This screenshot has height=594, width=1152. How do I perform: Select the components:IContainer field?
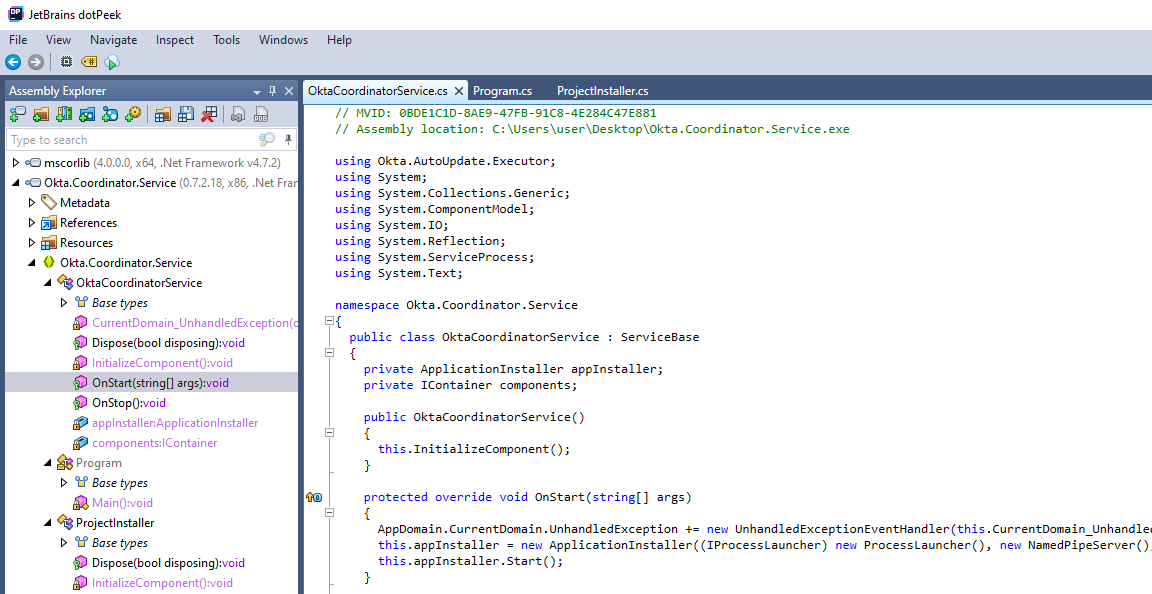coord(154,443)
